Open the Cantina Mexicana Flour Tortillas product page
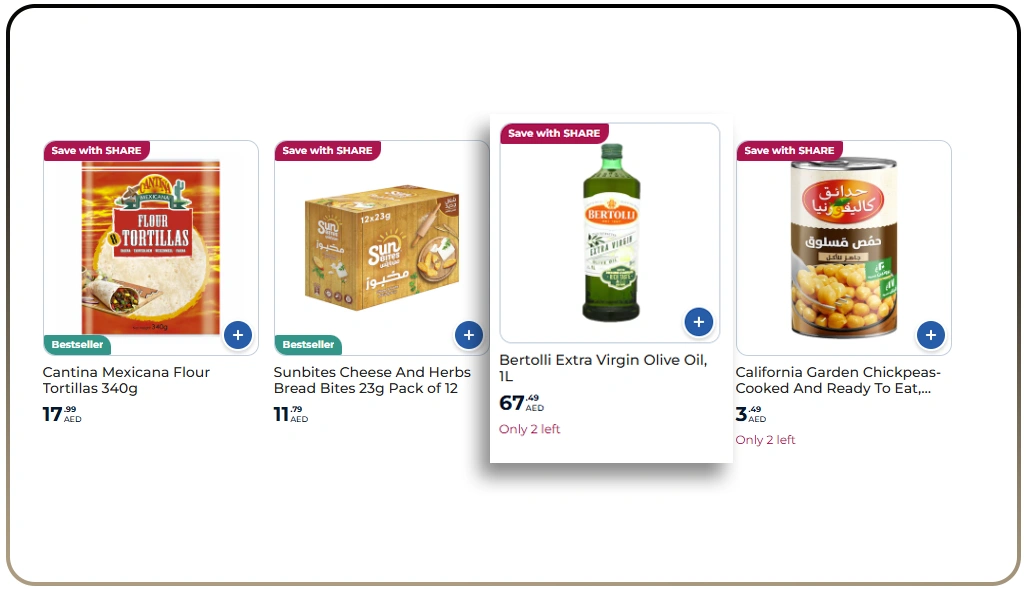The image size is (1026, 589). [x=125, y=380]
